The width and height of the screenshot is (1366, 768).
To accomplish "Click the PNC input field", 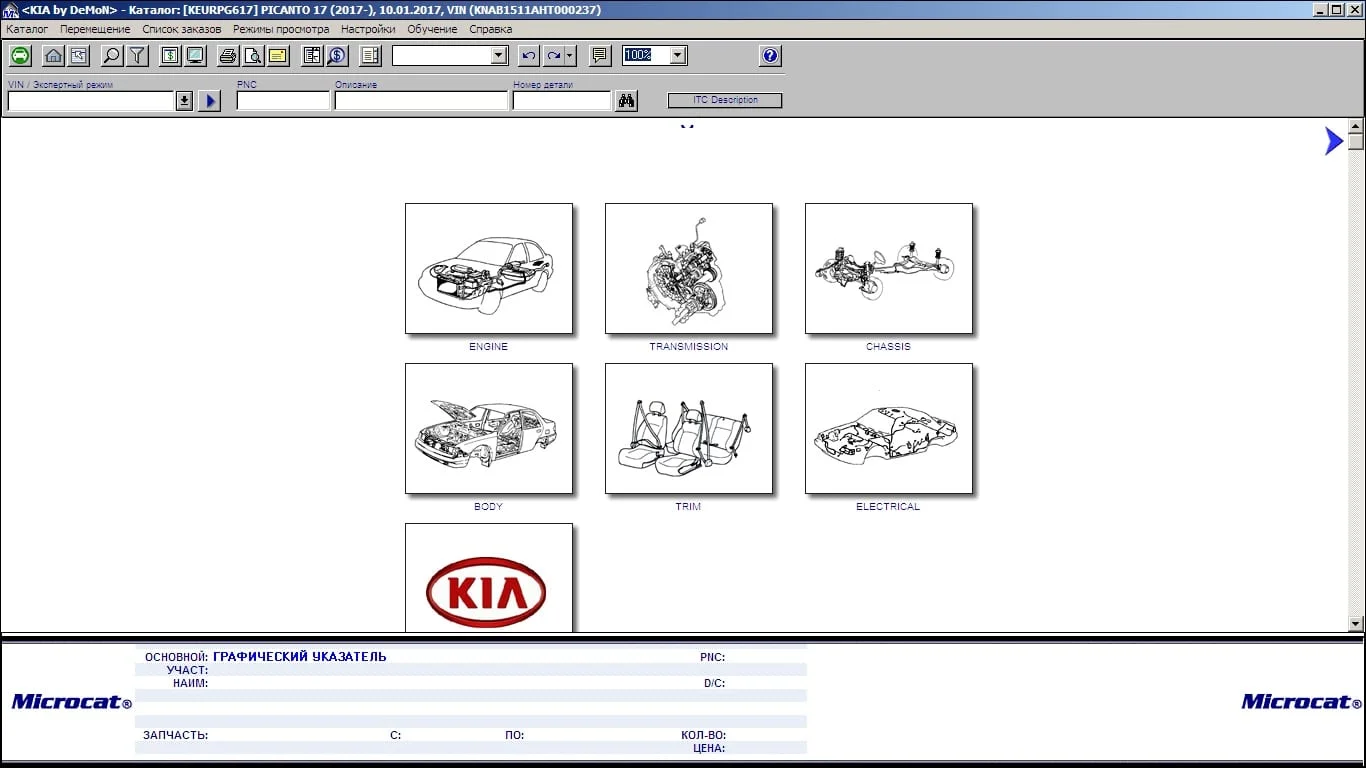I will tap(283, 101).
